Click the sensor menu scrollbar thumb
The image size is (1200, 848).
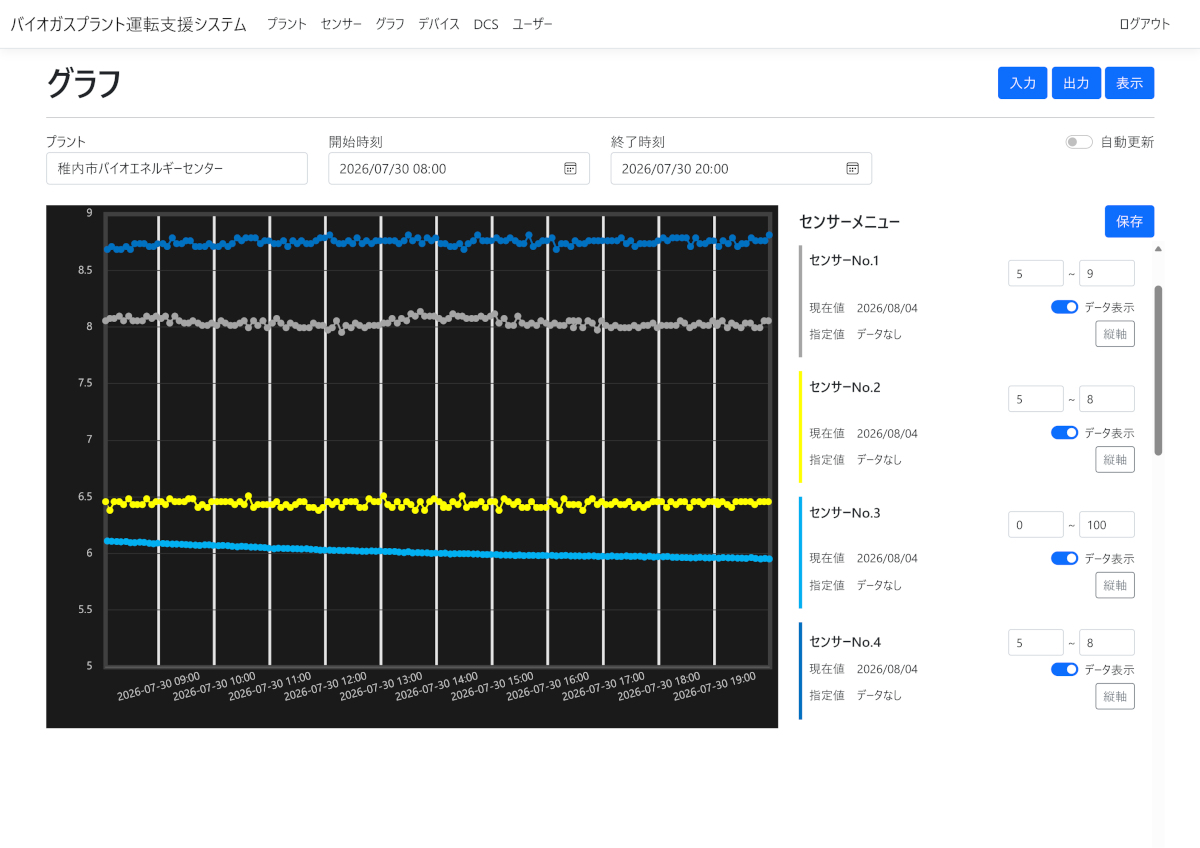click(1158, 370)
